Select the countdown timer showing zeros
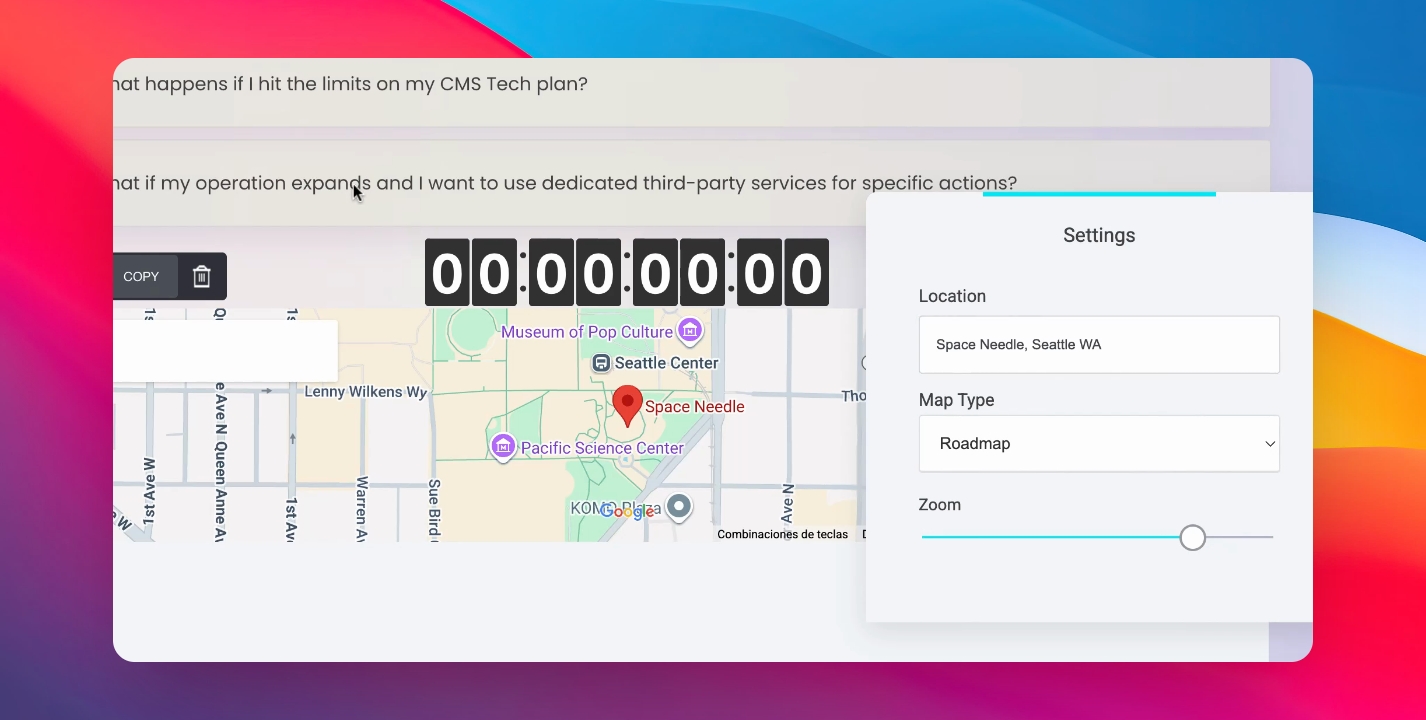The width and height of the screenshot is (1426, 720). (x=627, y=272)
